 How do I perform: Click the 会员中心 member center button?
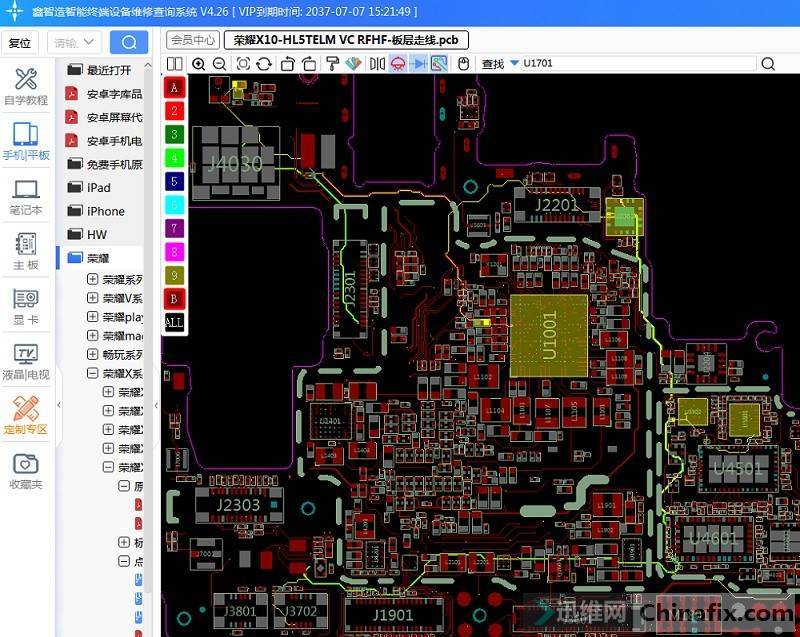click(x=192, y=40)
